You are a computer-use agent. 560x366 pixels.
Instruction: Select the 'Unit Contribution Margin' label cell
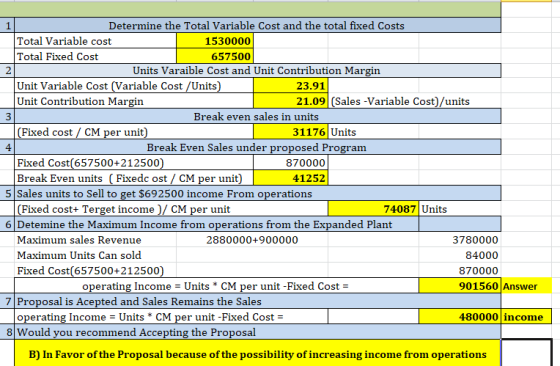(134, 101)
